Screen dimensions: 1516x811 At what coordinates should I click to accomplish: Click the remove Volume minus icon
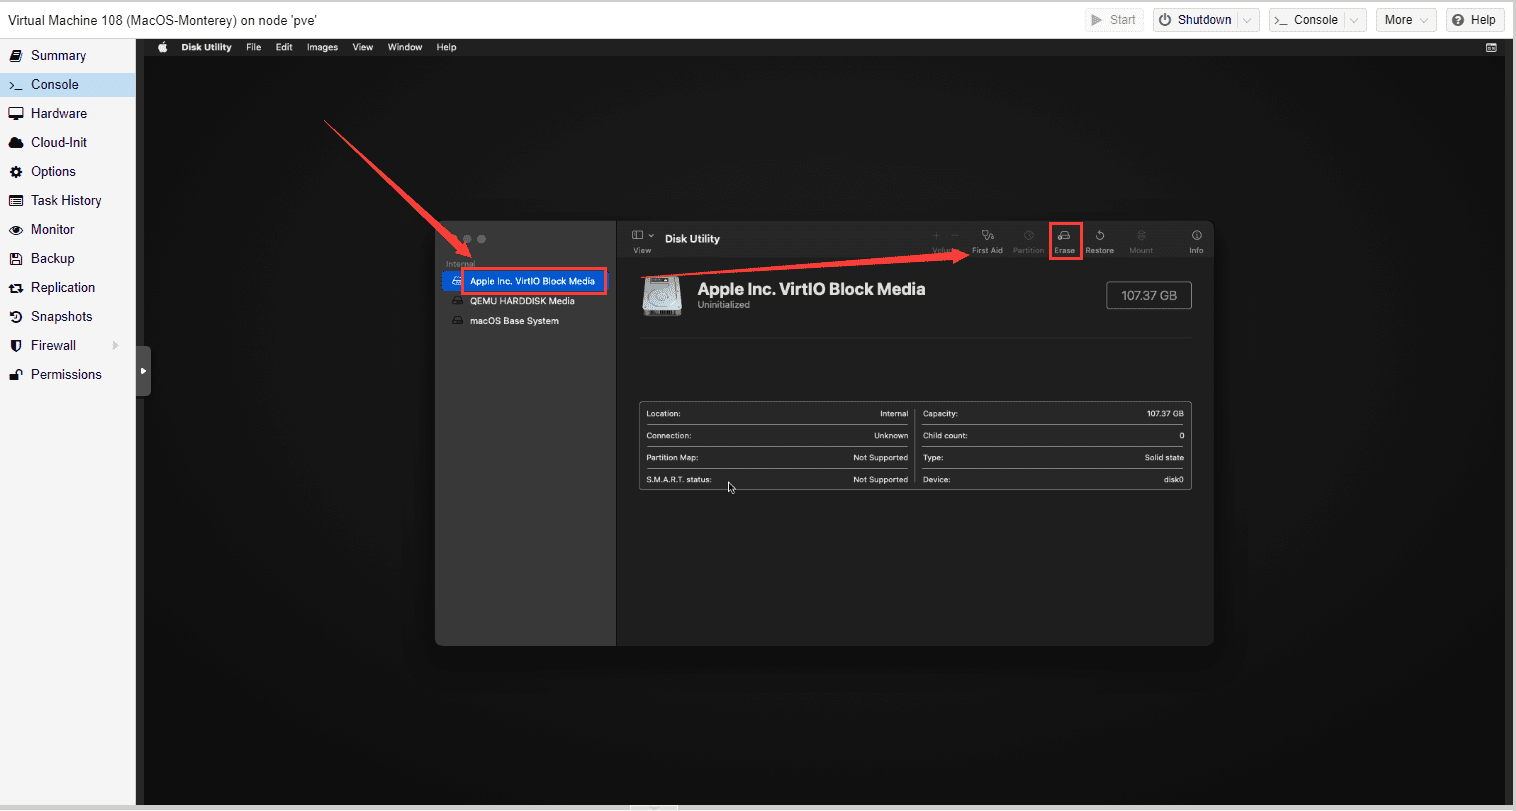[x=955, y=236]
